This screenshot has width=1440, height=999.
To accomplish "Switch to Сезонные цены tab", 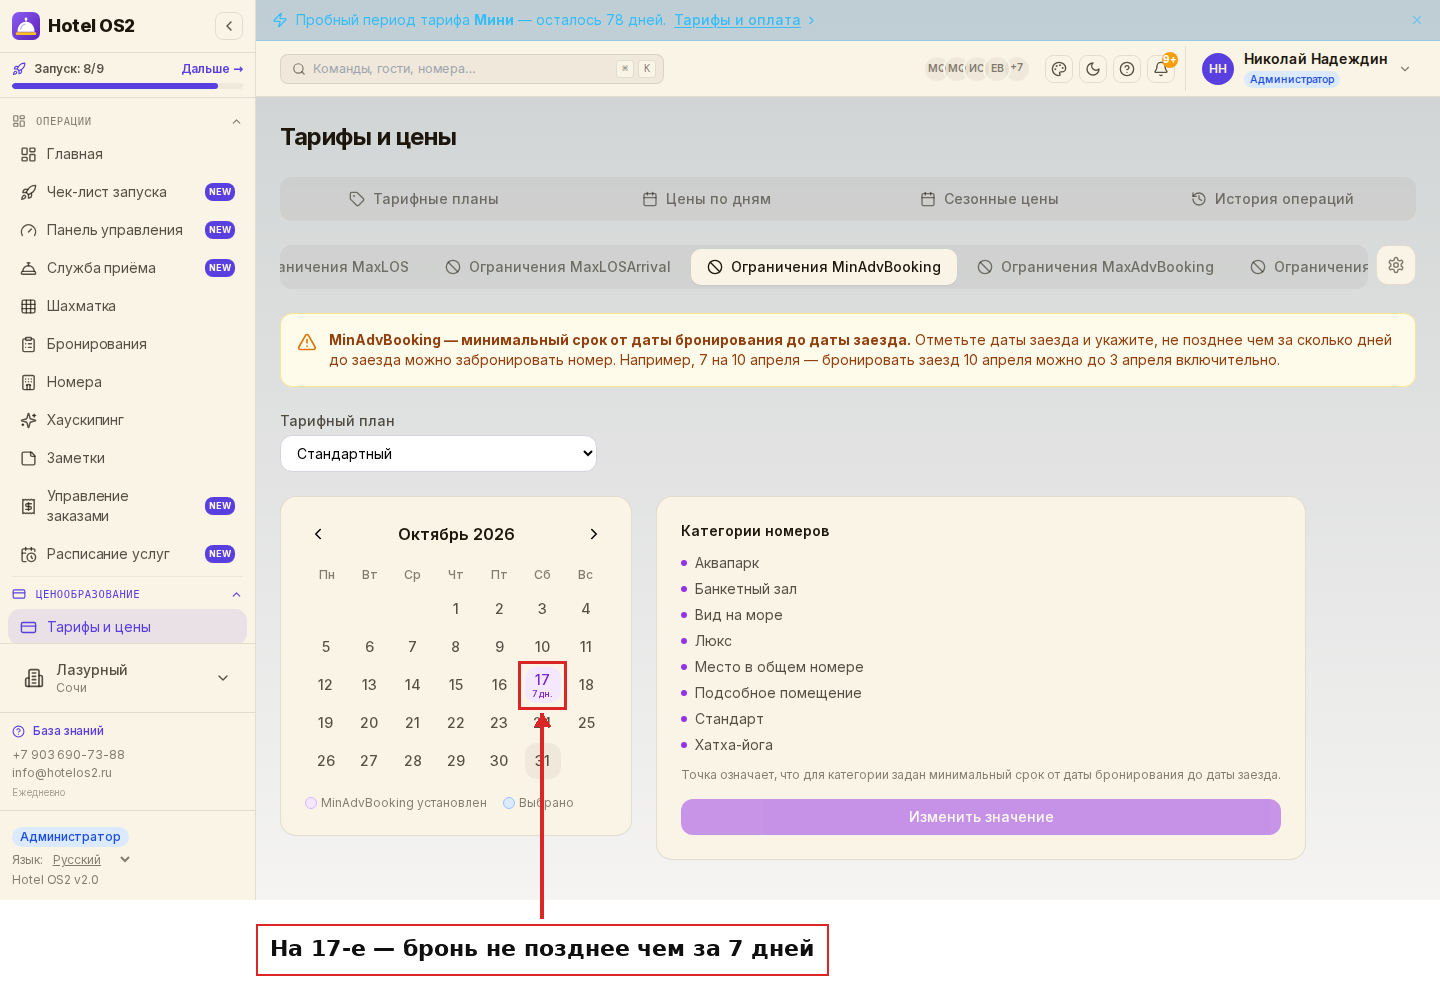I will pos(989,199).
